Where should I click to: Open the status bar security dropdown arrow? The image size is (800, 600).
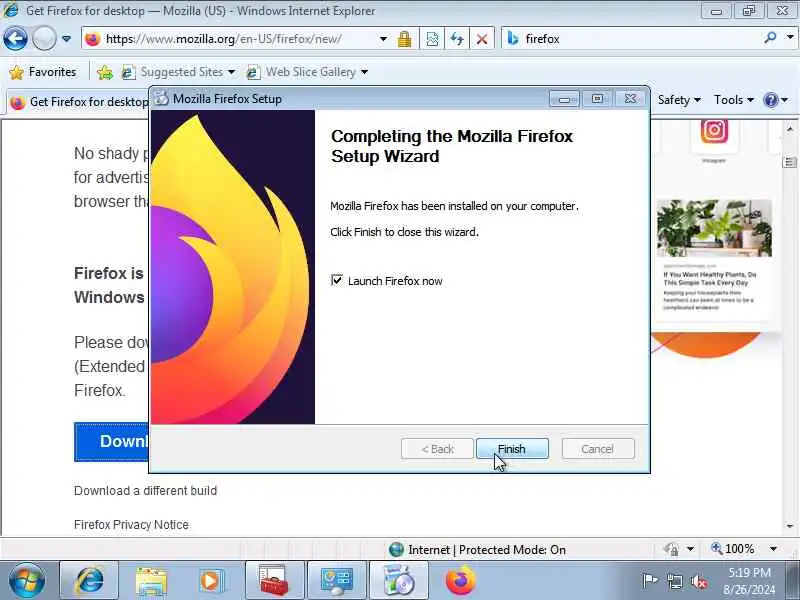[x=690, y=549]
